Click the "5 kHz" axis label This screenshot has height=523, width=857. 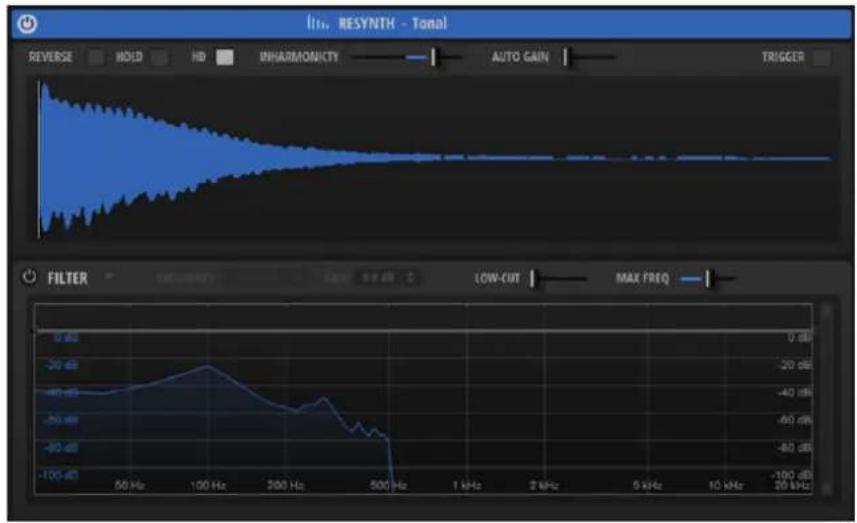(647, 485)
